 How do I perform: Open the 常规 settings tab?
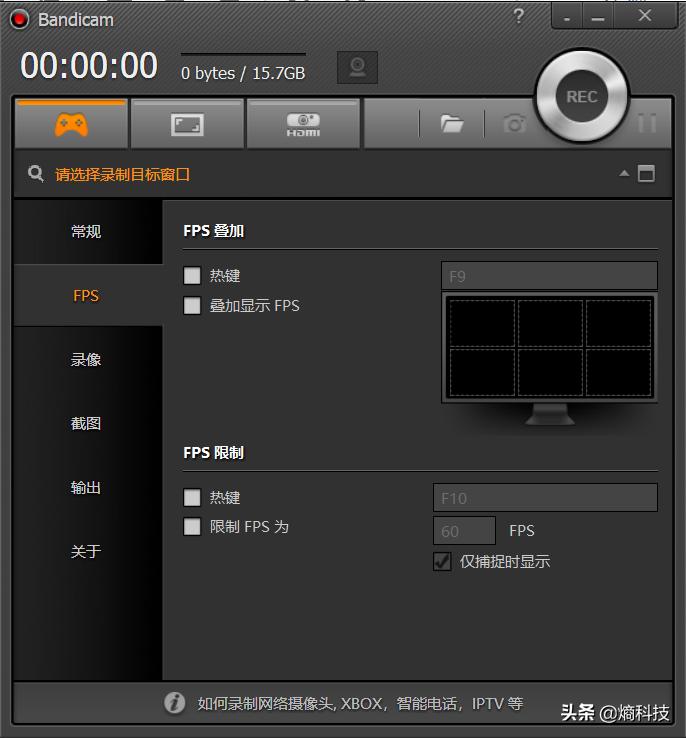point(88,232)
